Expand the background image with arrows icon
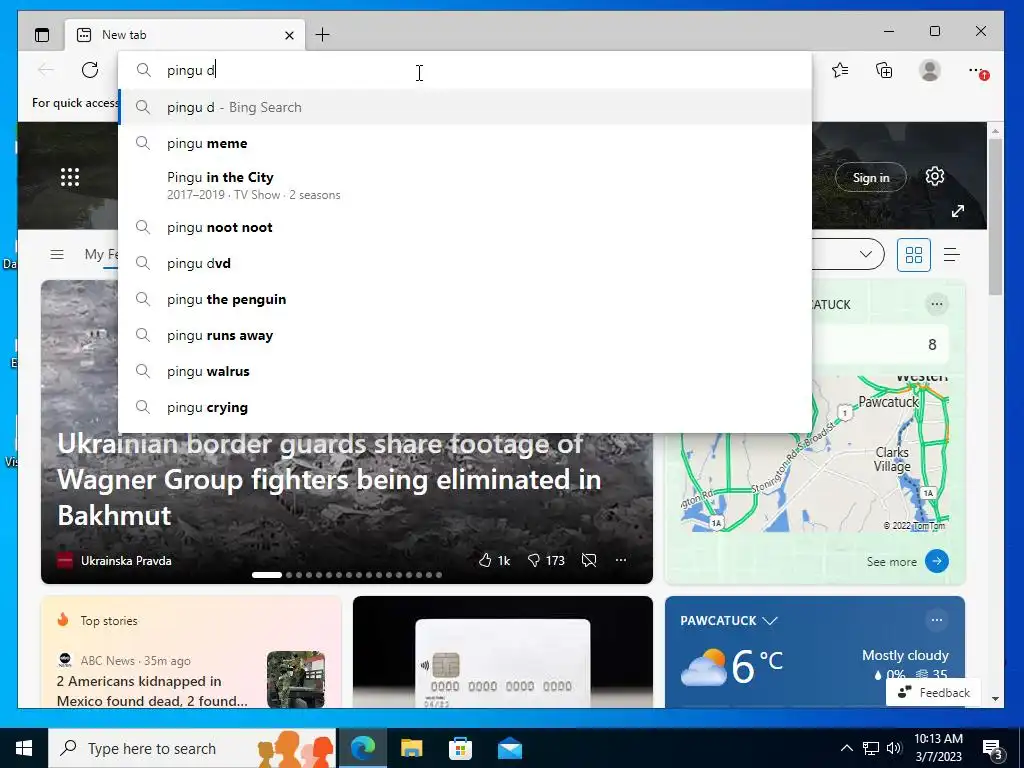Screen dimensions: 1024x768 (958, 211)
